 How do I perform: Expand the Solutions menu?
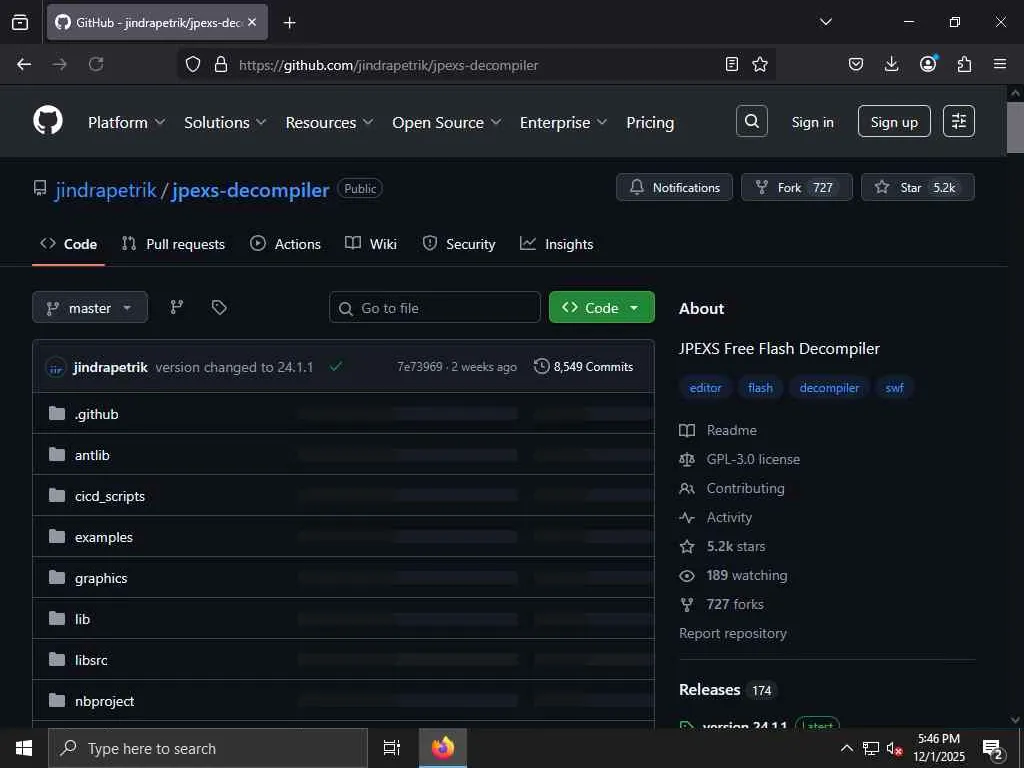(225, 122)
